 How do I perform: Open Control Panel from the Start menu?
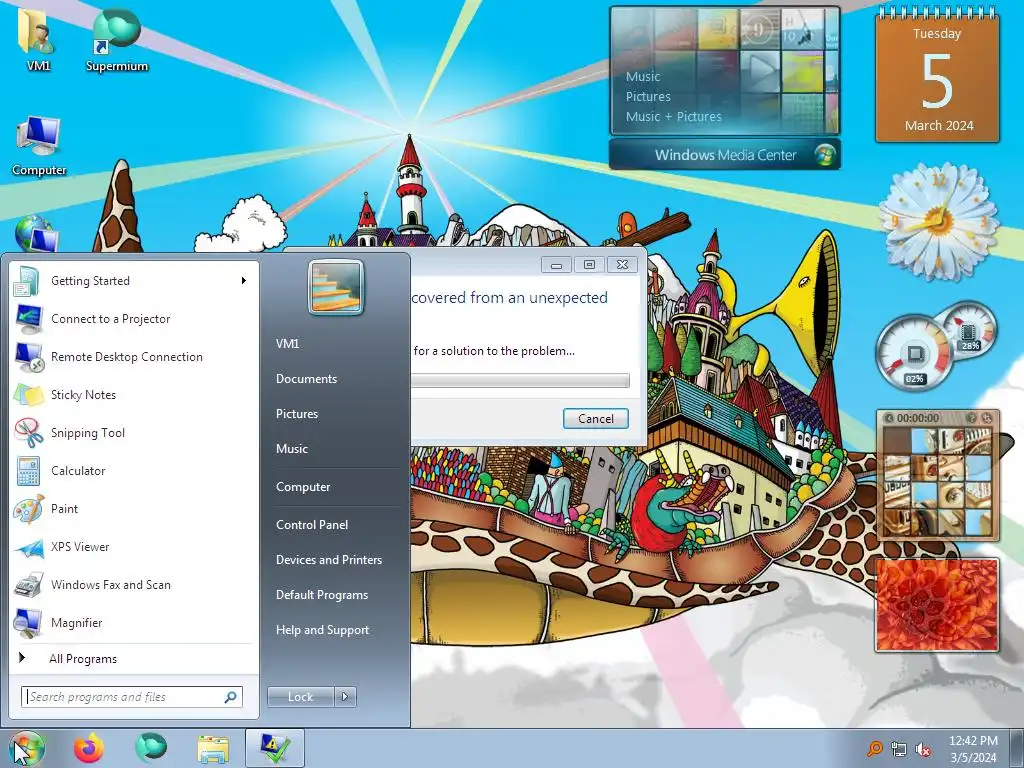pyautogui.click(x=312, y=524)
